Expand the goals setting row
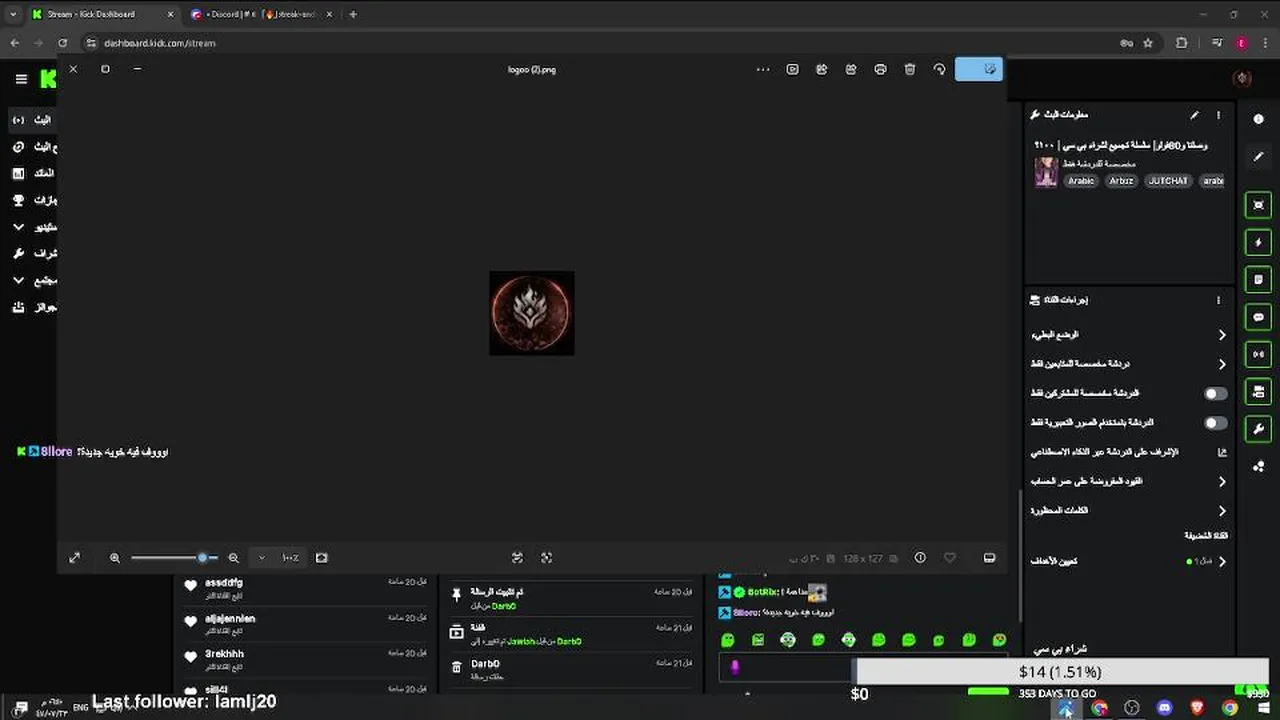 (x=1128, y=561)
